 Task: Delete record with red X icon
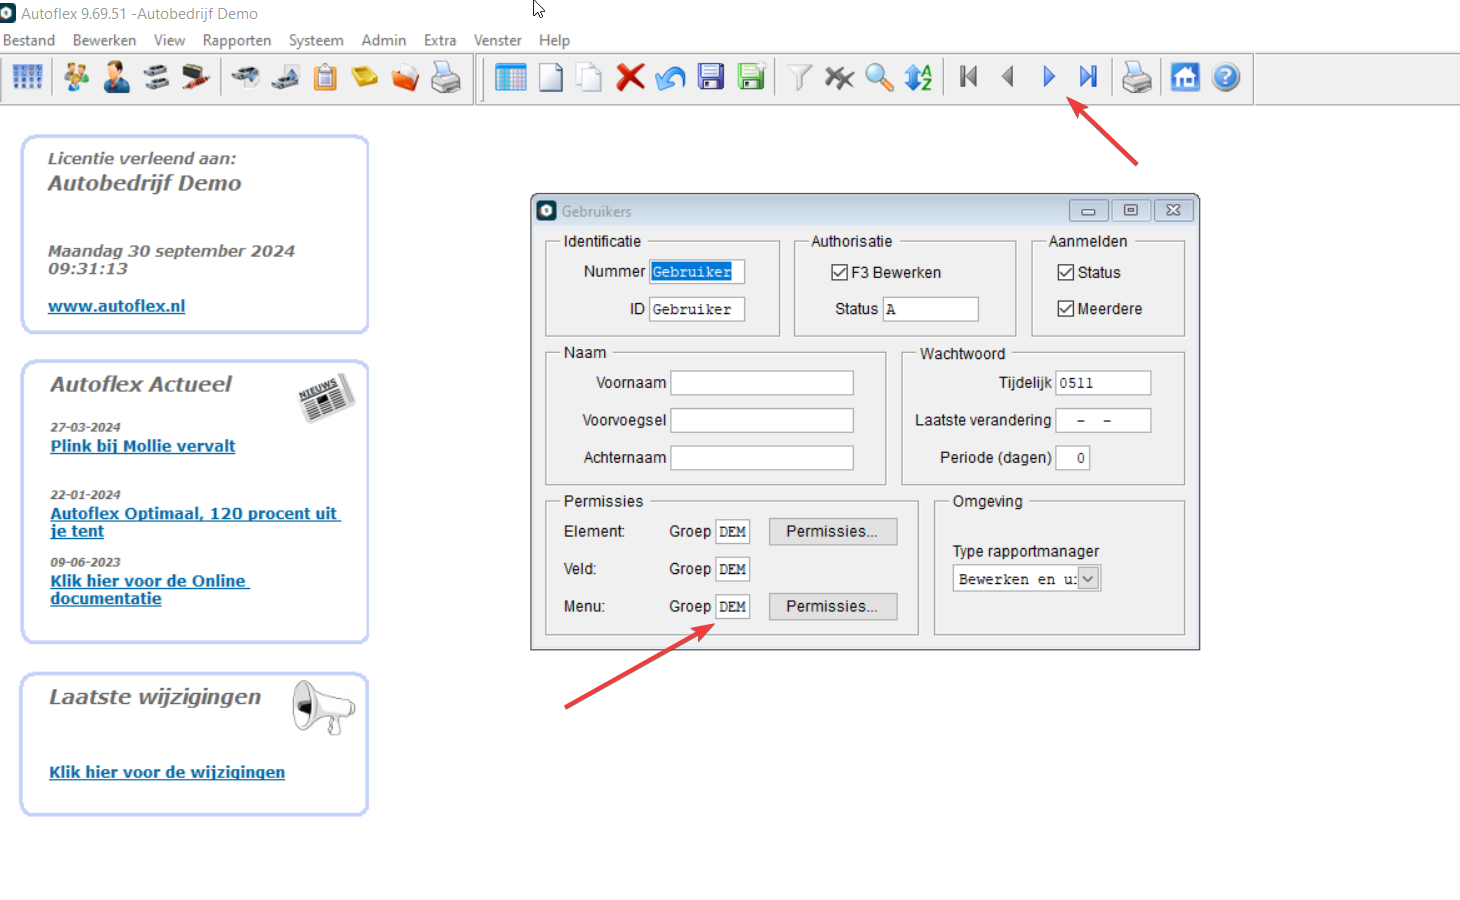[630, 77]
